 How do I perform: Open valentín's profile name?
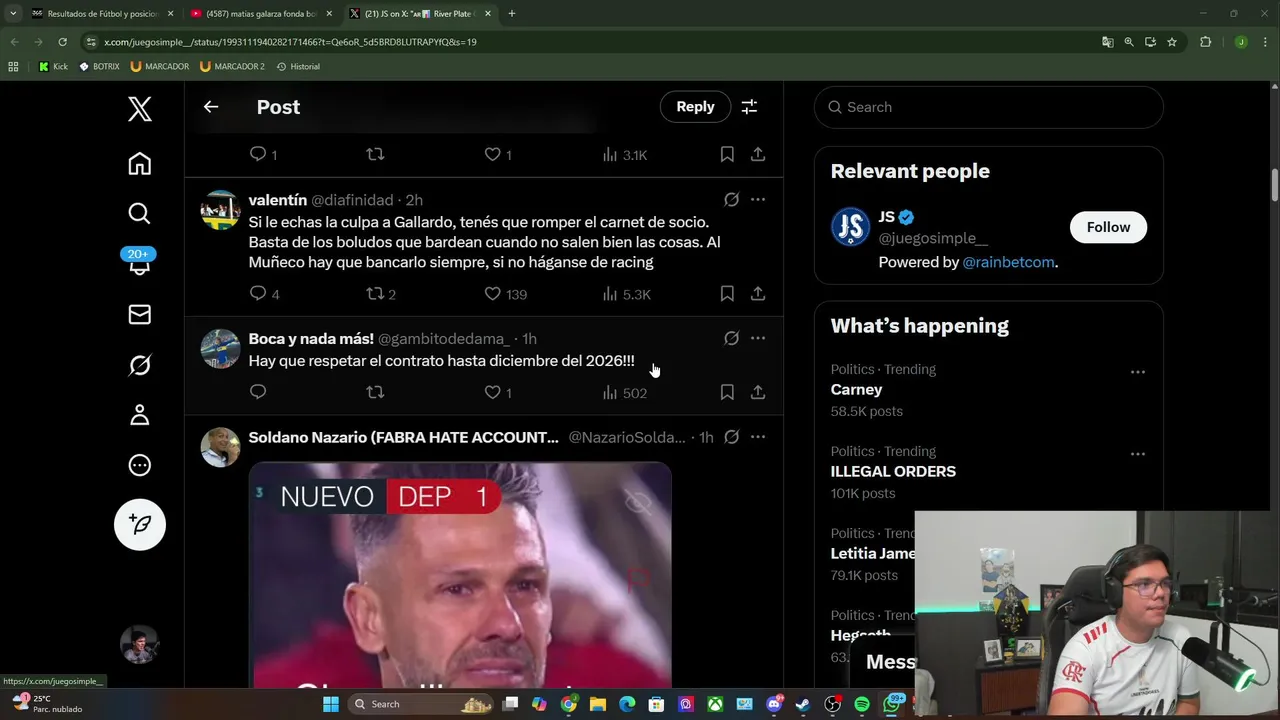pos(277,200)
